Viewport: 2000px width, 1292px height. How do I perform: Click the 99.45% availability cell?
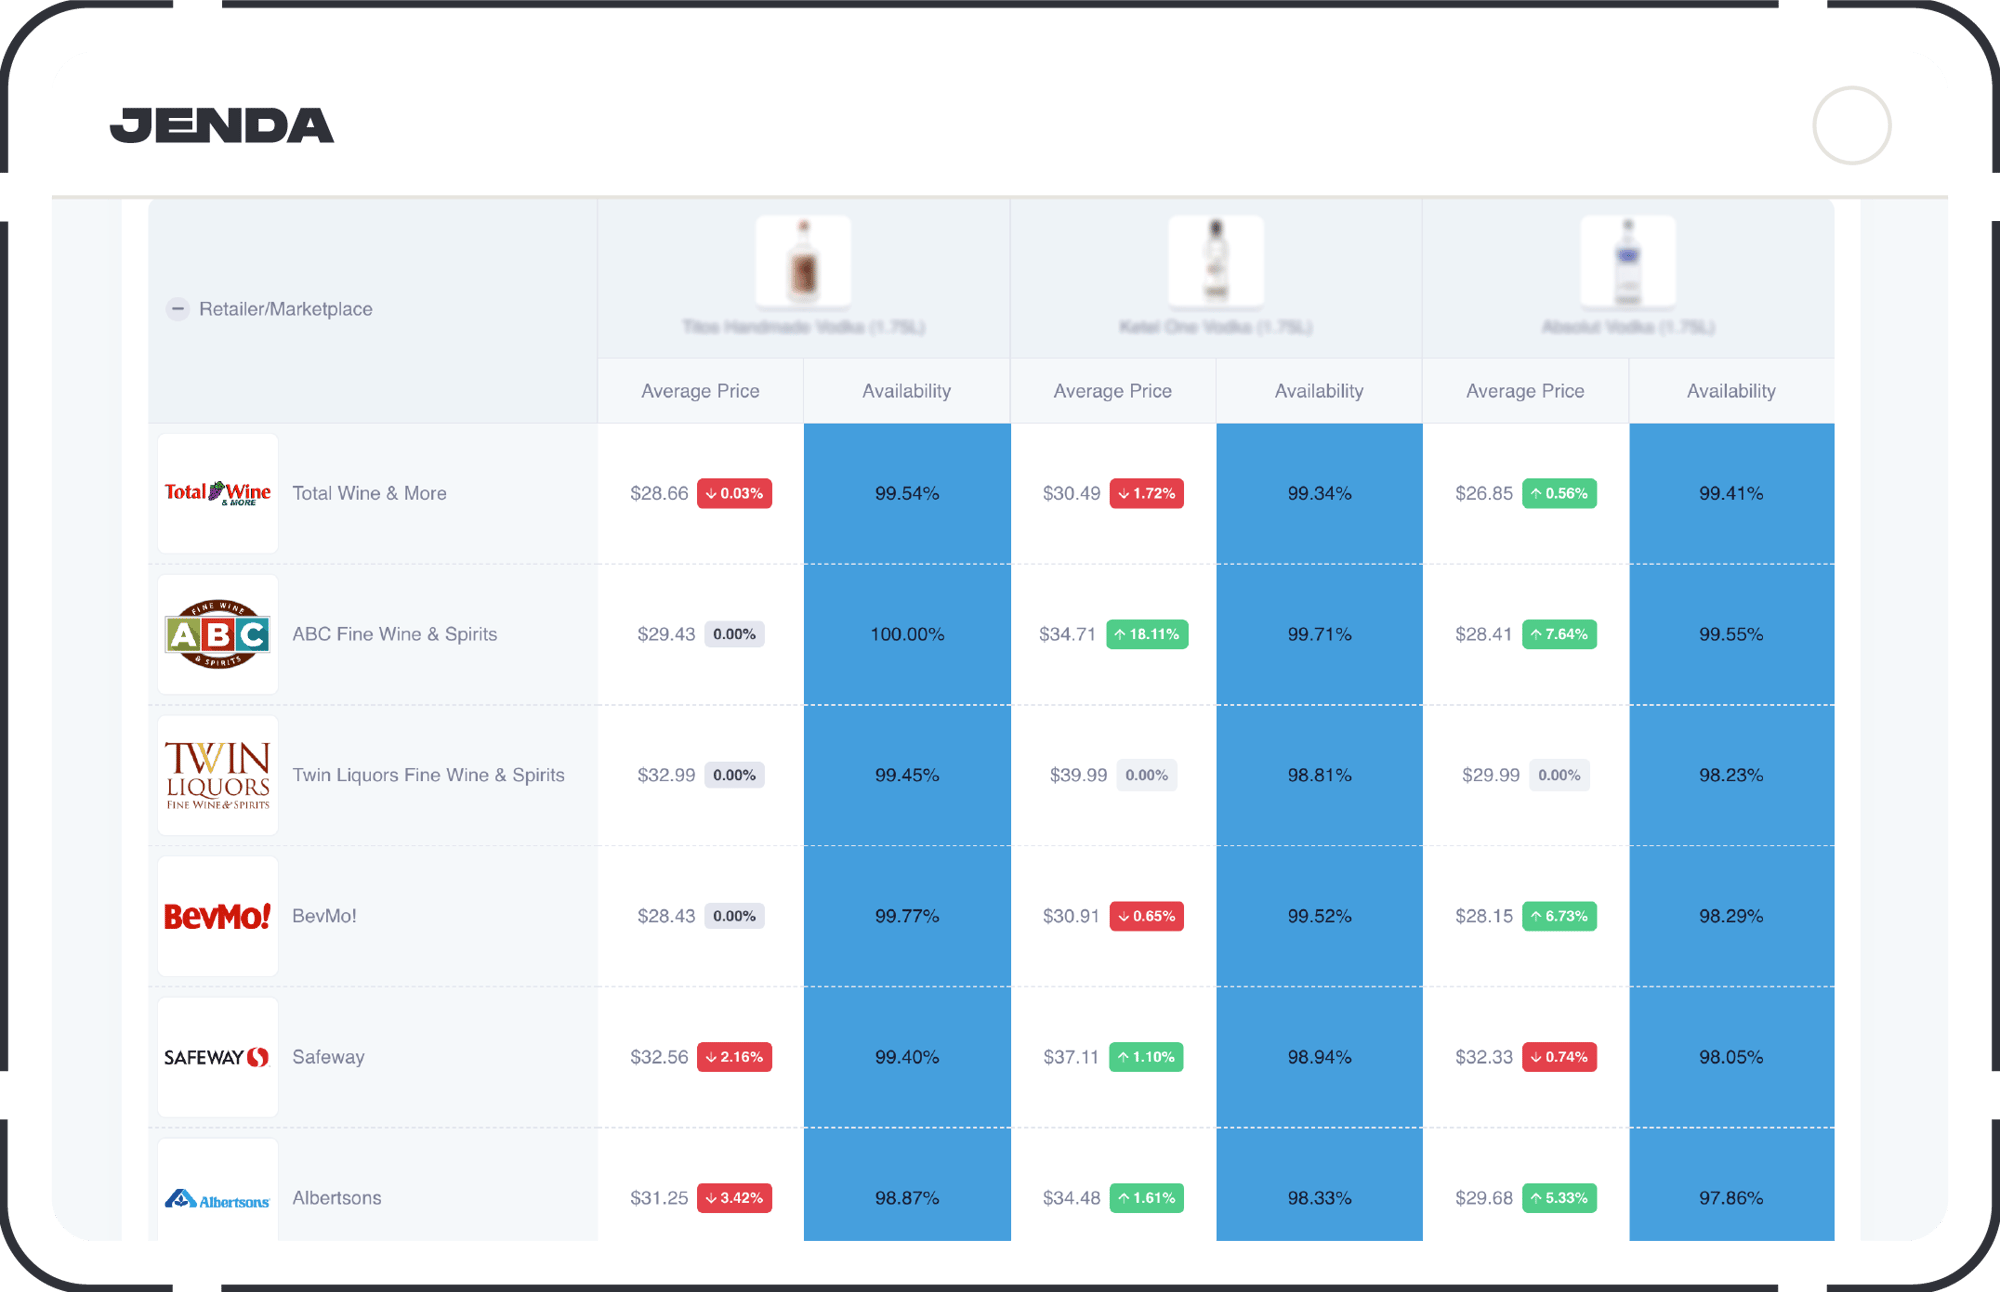tap(907, 775)
